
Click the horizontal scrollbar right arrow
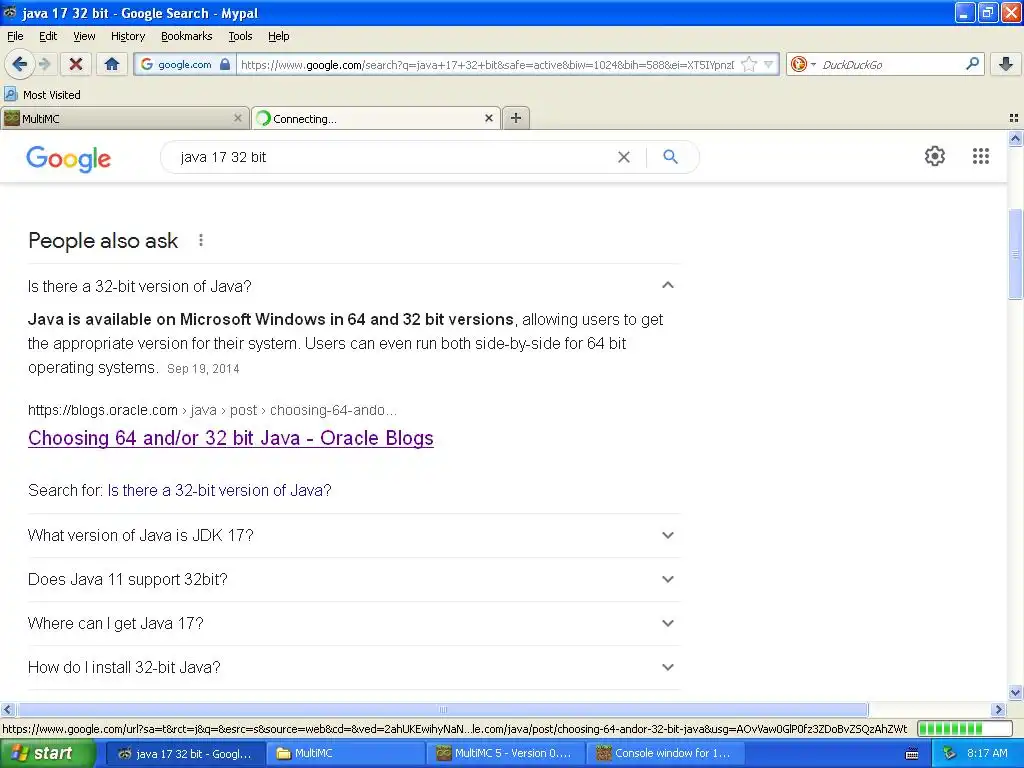coord(999,709)
